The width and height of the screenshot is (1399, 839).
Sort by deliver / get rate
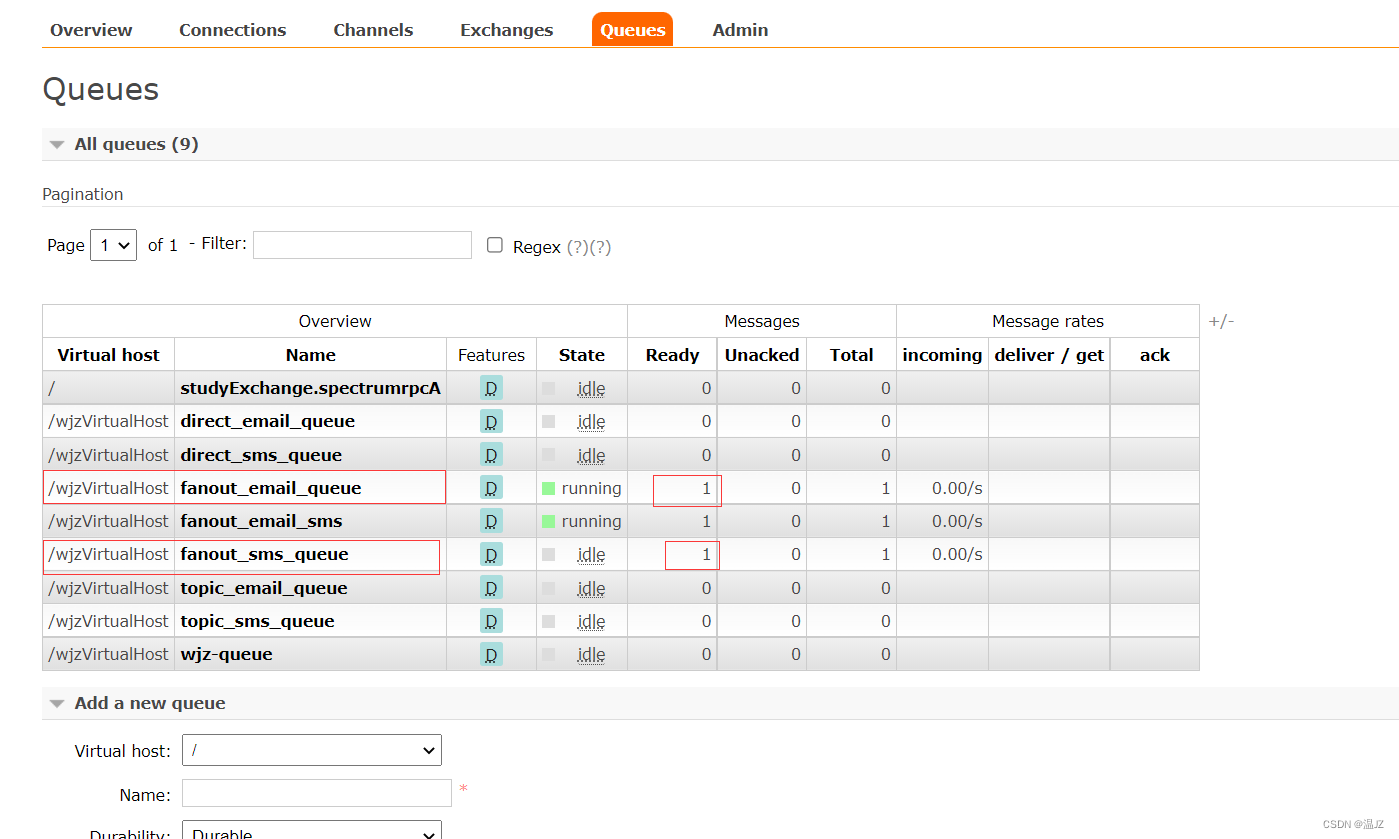pyautogui.click(x=1049, y=355)
